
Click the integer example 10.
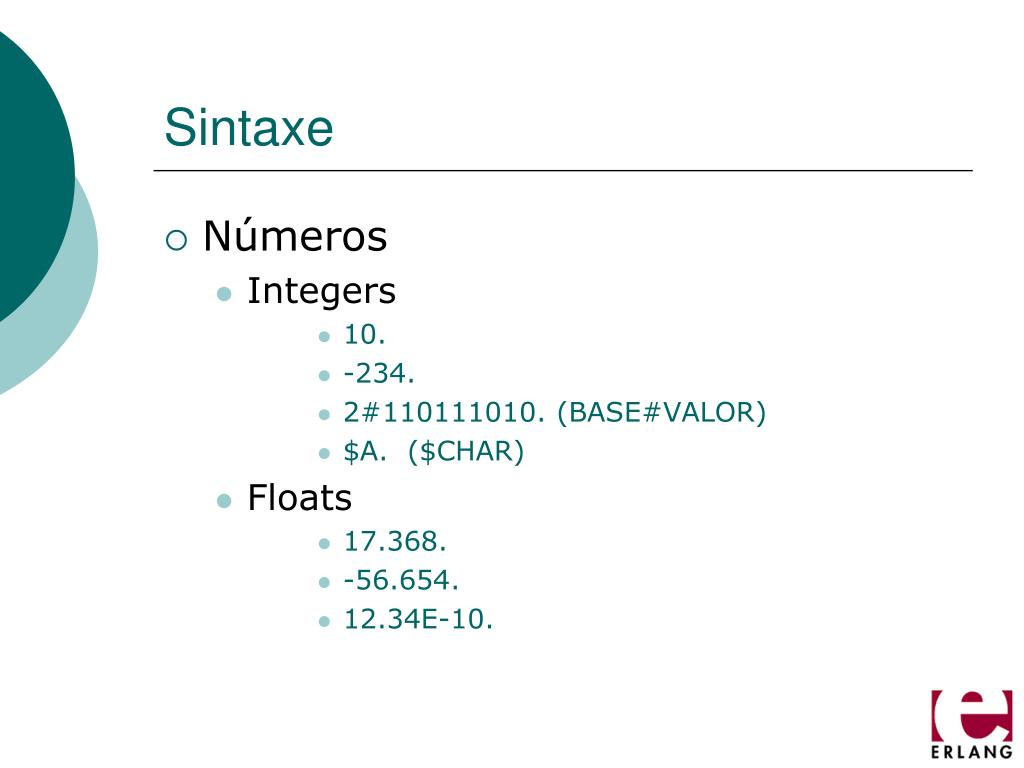[x=364, y=334]
